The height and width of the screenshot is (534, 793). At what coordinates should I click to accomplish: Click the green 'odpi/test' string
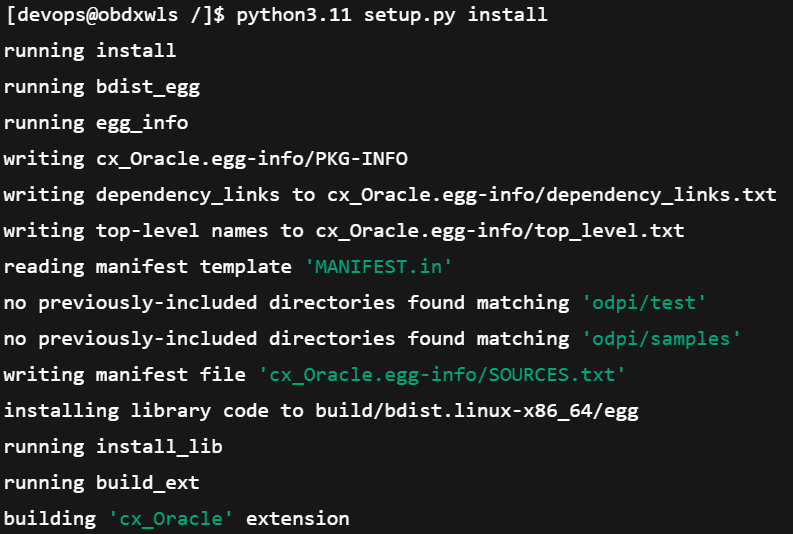point(643,302)
